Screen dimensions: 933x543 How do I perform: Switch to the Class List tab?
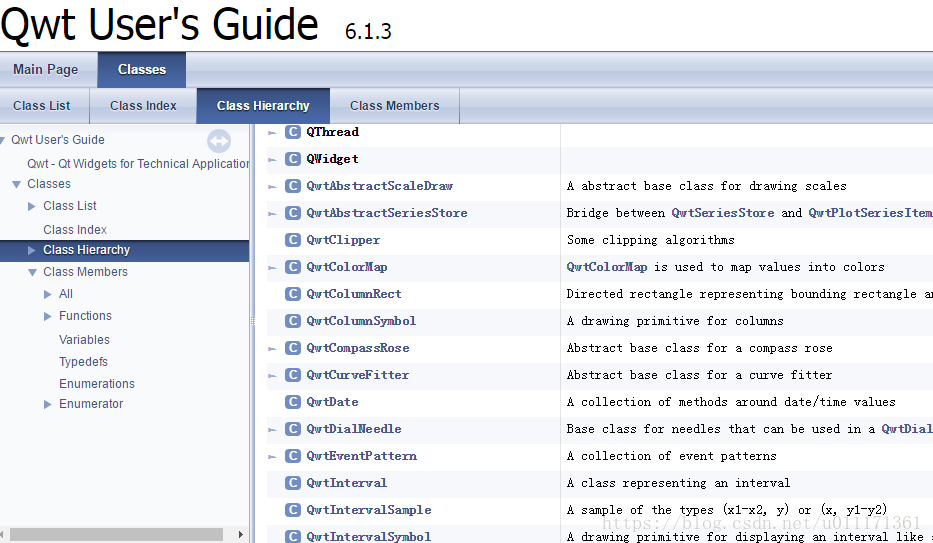(42, 106)
